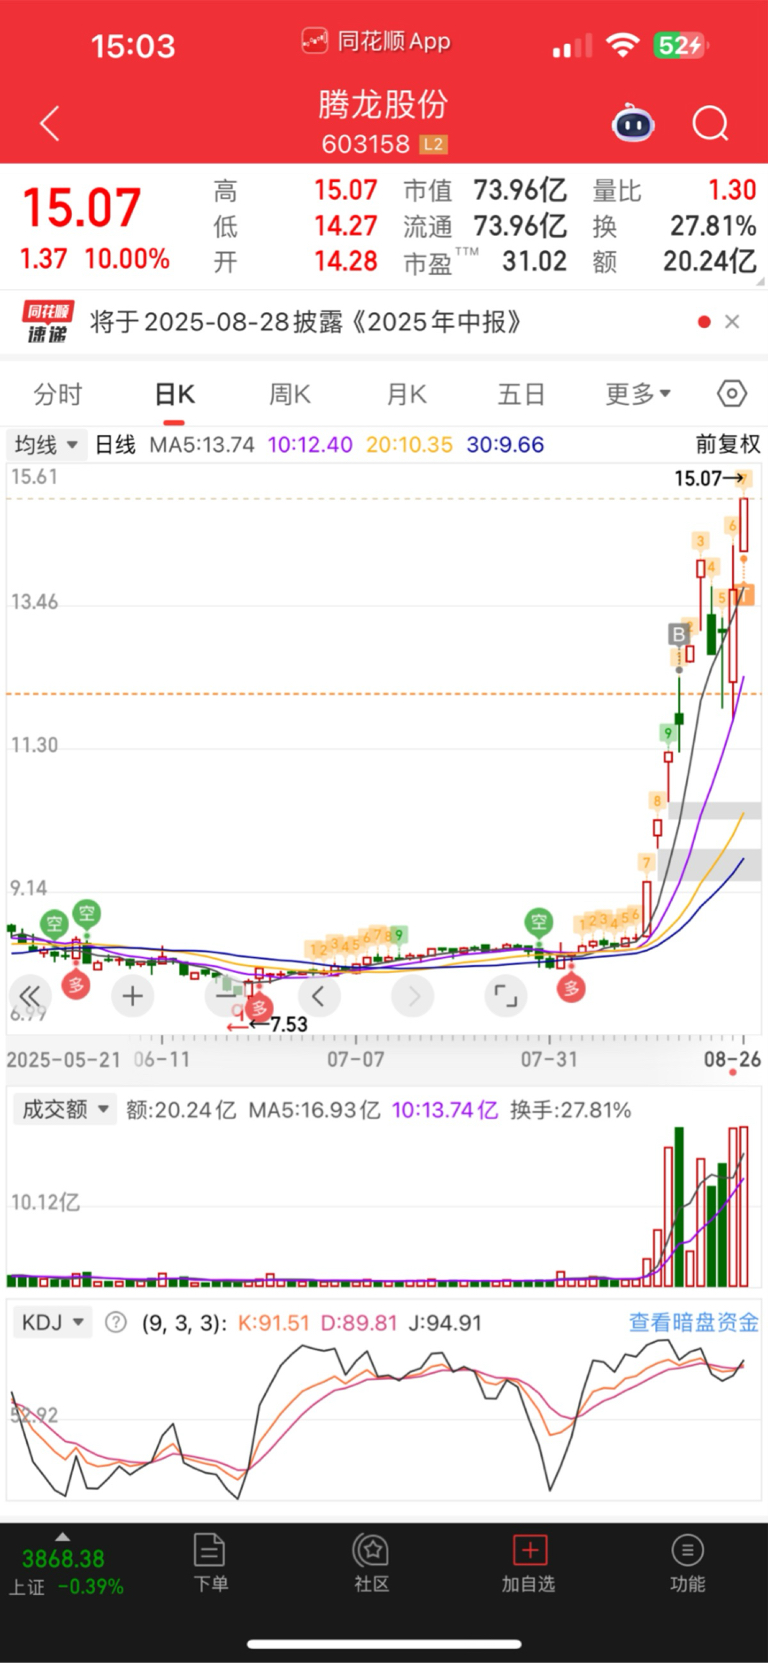Tap latest candlestick at 08-26
The width and height of the screenshot is (768, 1663).
pyautogui.click(x=743, y=525)
